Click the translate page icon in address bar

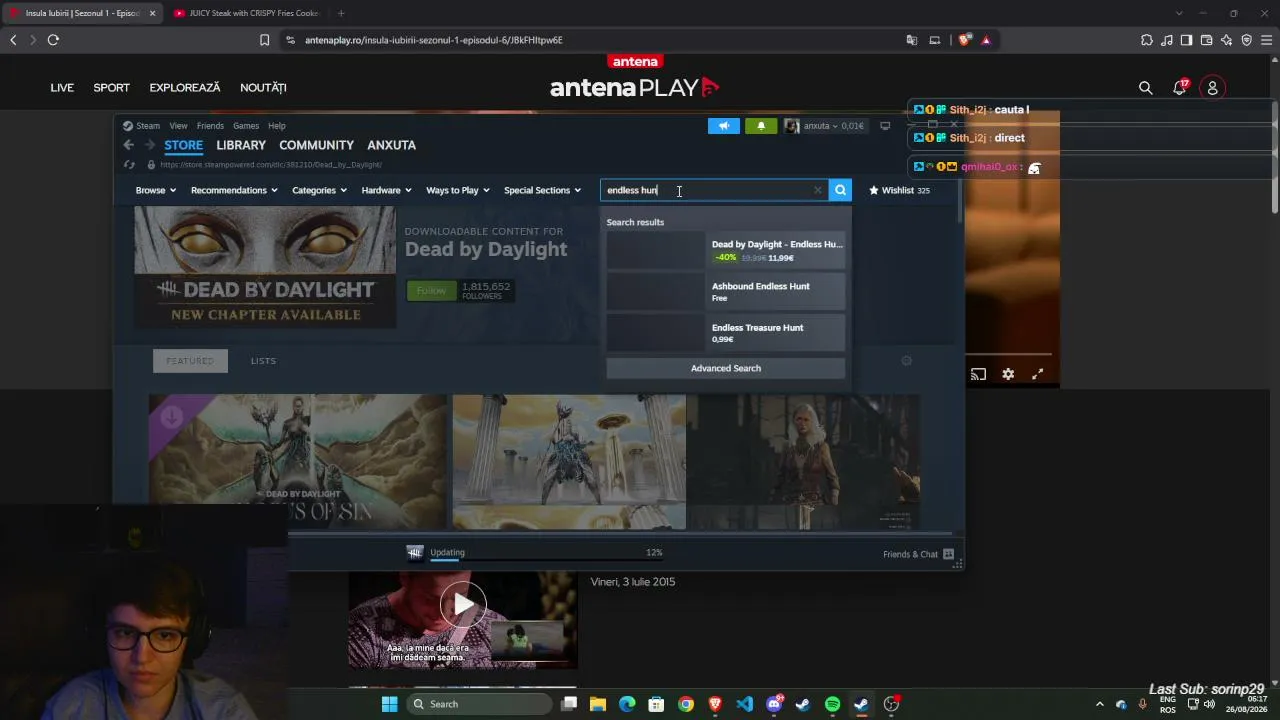tap(912, 40)
